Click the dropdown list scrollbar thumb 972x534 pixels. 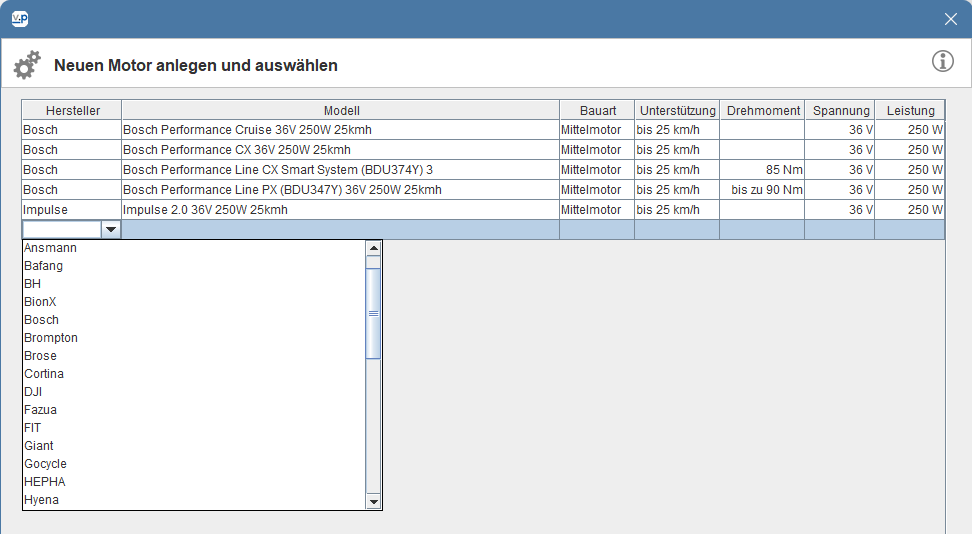click(x=373, y=313)
